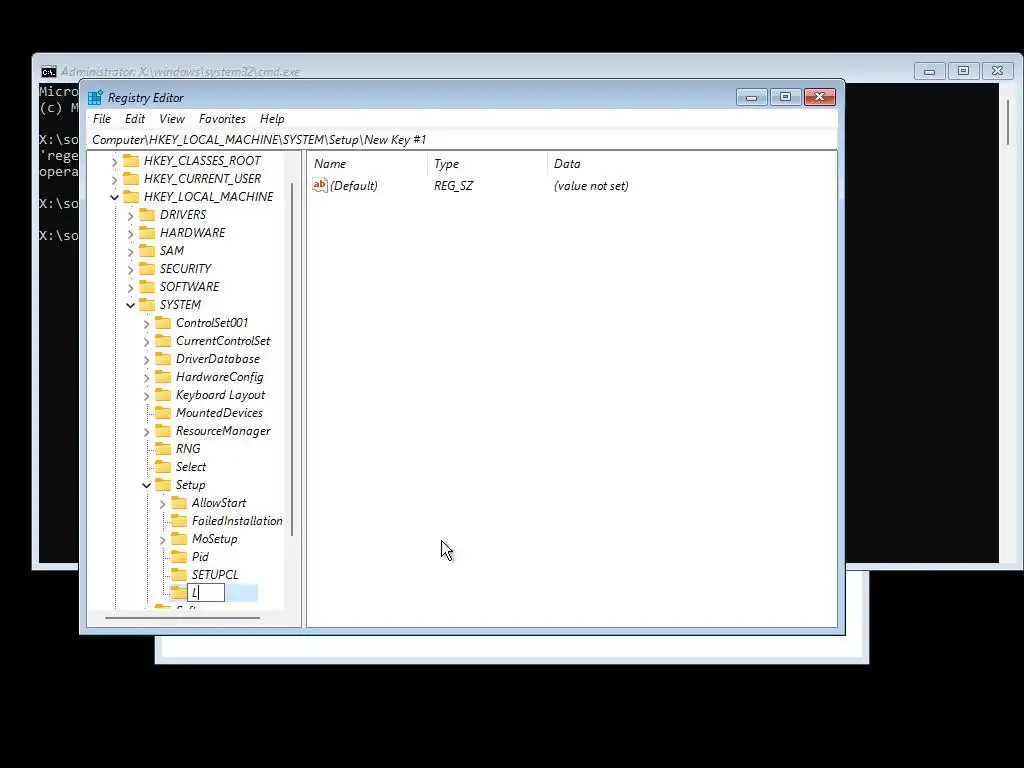Image resolution: width=1024 pixels, height=768 pixels.
Task: Click the tree pane vertical scrollbar
Action: point(292,360)
